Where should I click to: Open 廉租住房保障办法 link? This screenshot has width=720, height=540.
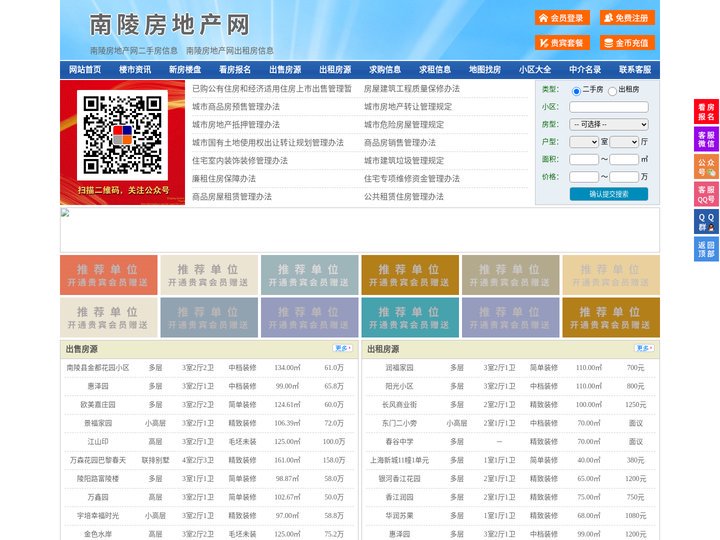coord(224,179)
